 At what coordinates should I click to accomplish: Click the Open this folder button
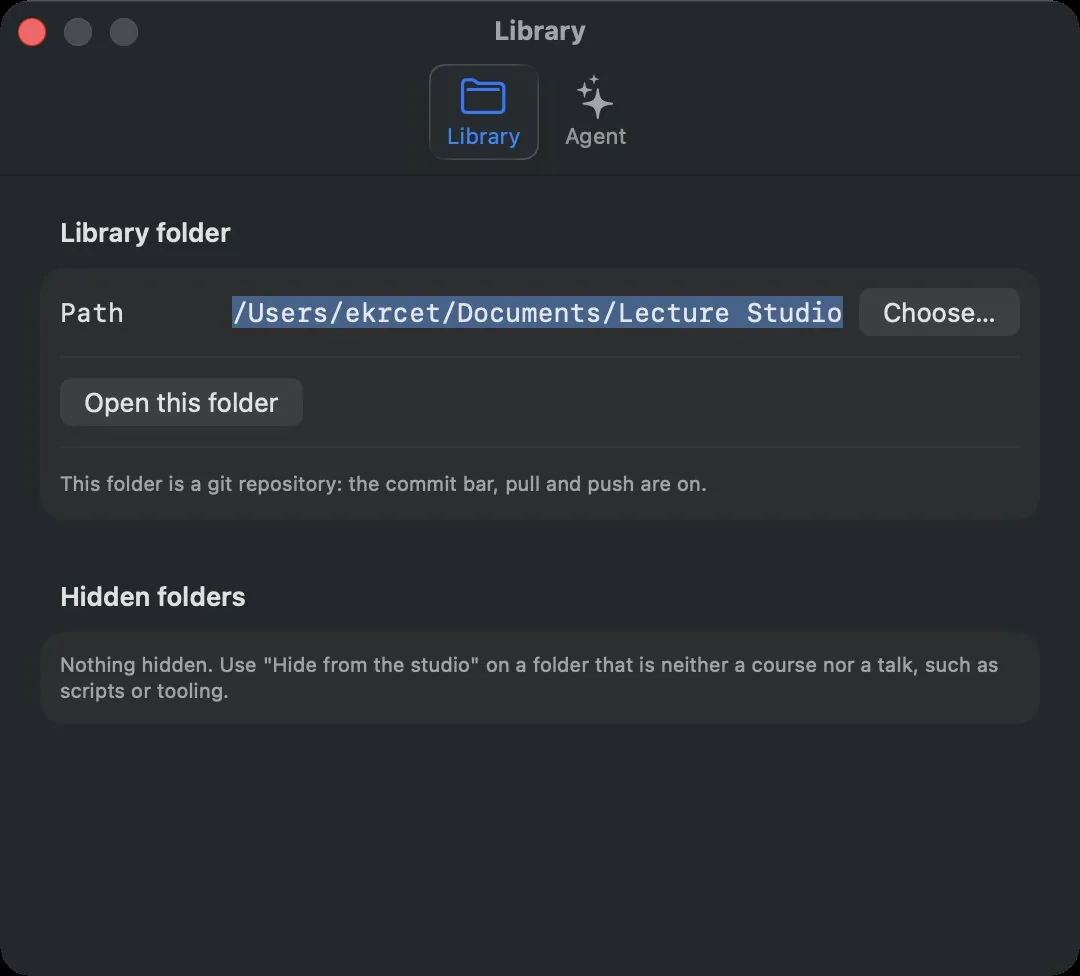tap(181, 402)
